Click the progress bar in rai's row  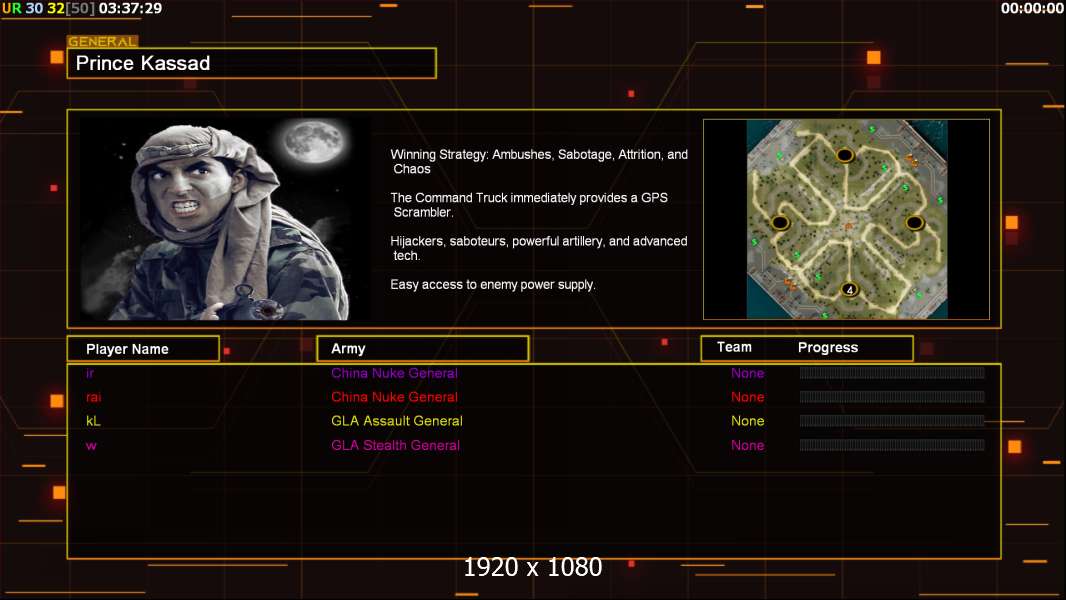click(x=892, y=397)
